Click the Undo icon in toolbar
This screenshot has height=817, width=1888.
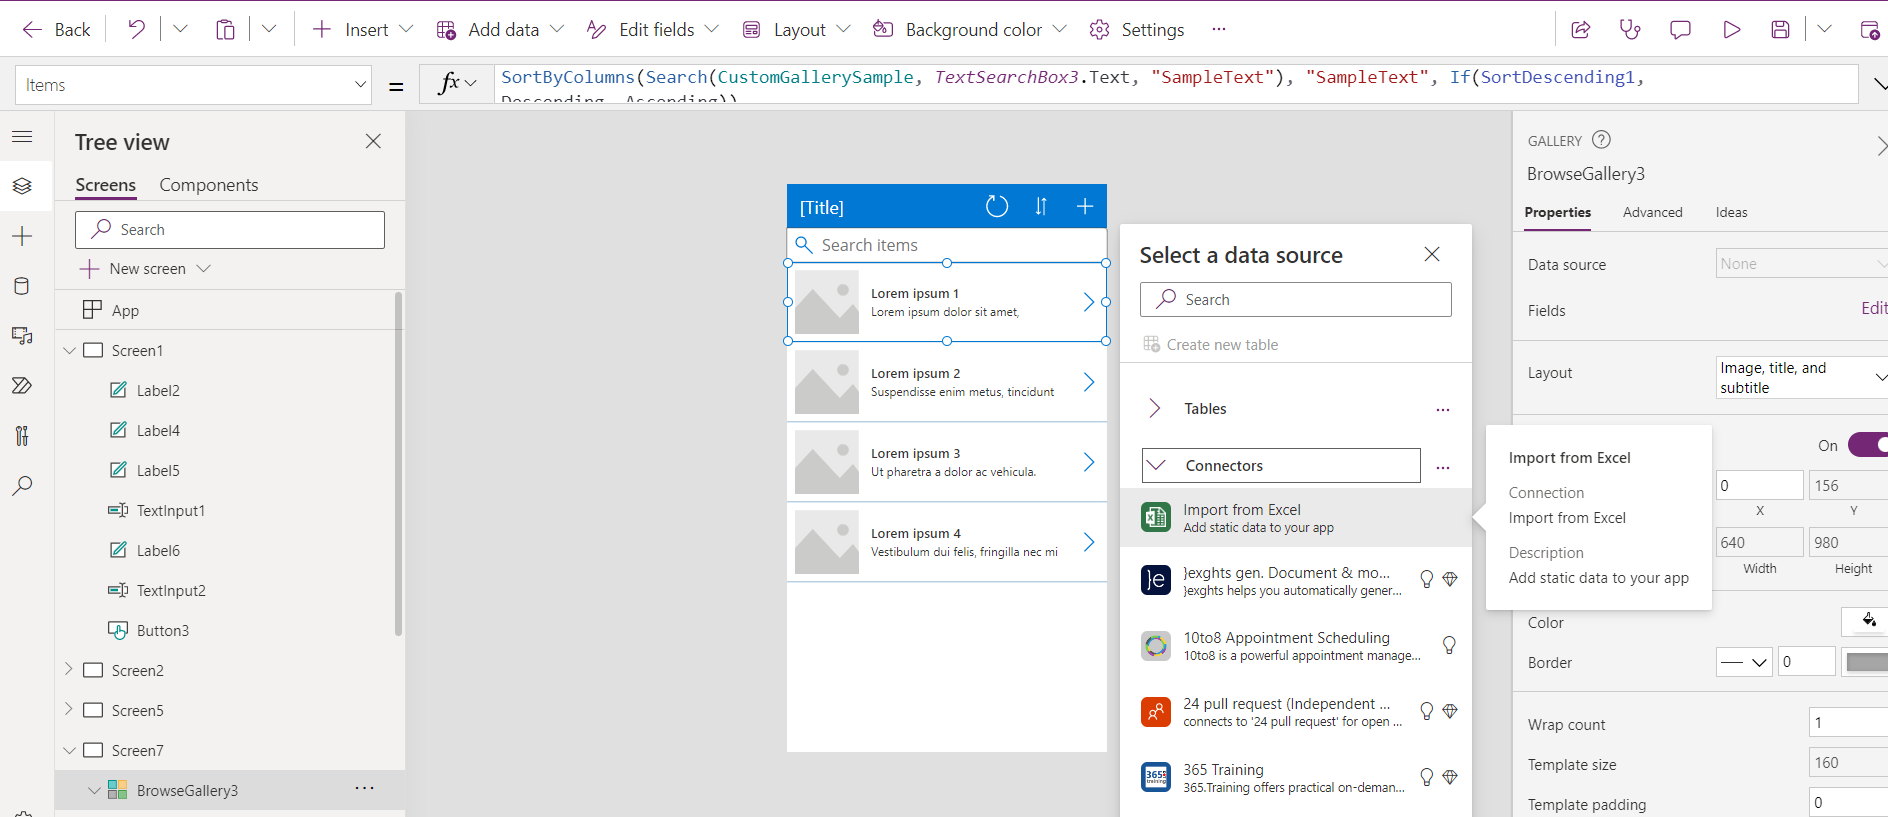(137, 29)
